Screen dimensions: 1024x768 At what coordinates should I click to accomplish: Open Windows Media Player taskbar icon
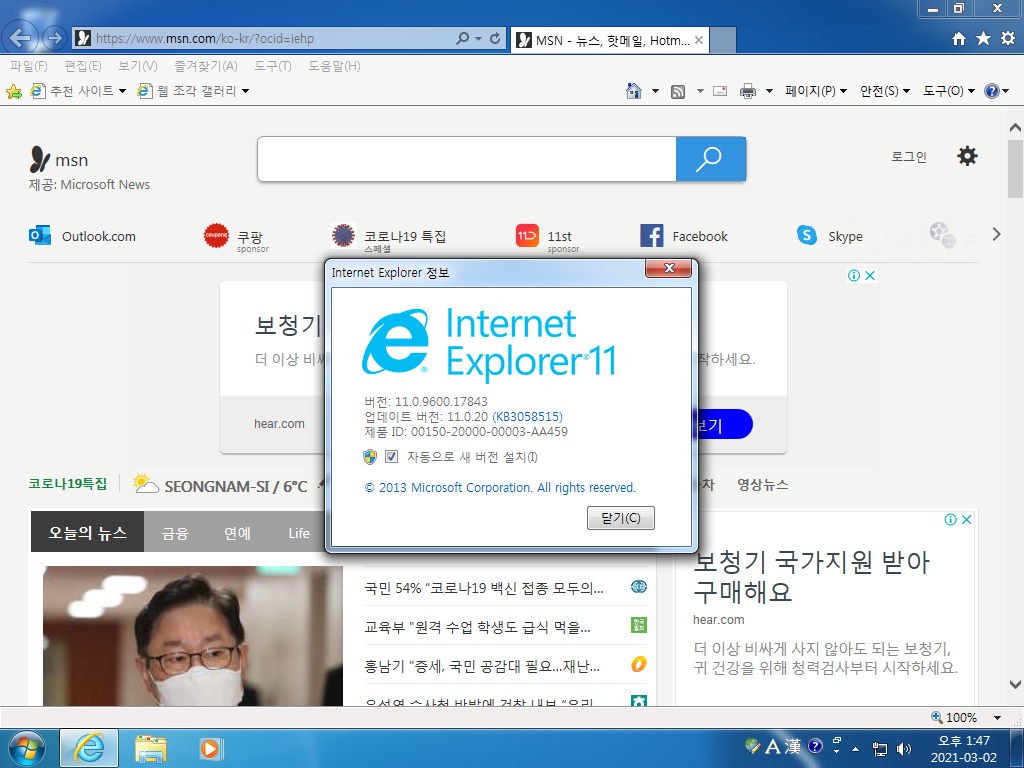[210, 748]
